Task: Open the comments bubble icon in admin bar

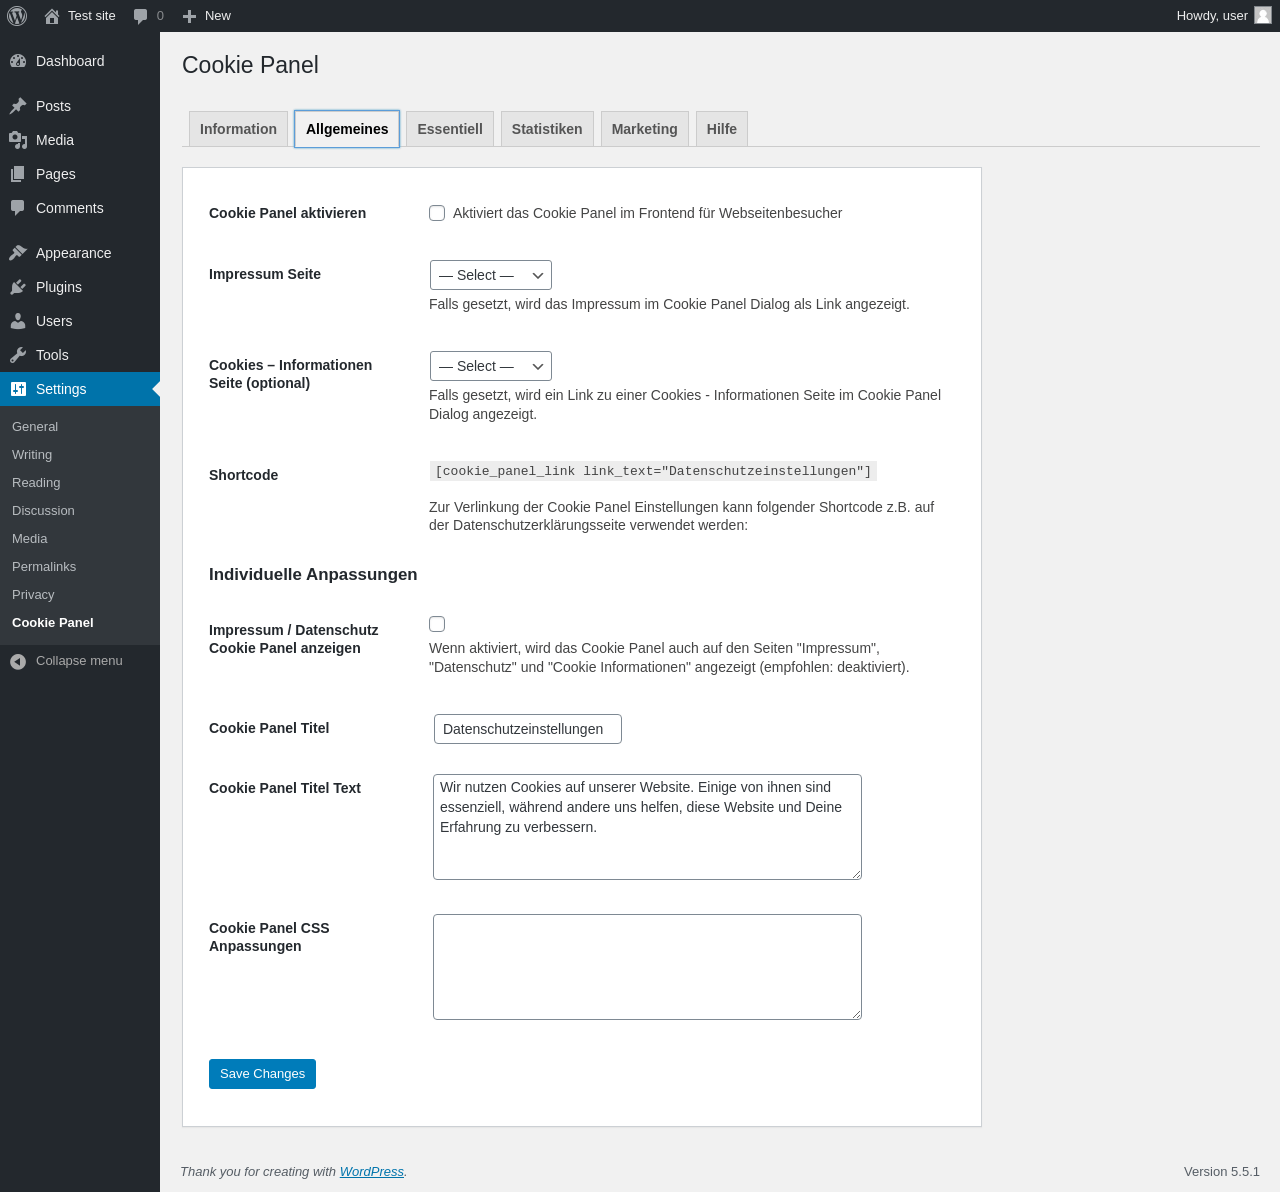Action: click(x=141, y=16)
